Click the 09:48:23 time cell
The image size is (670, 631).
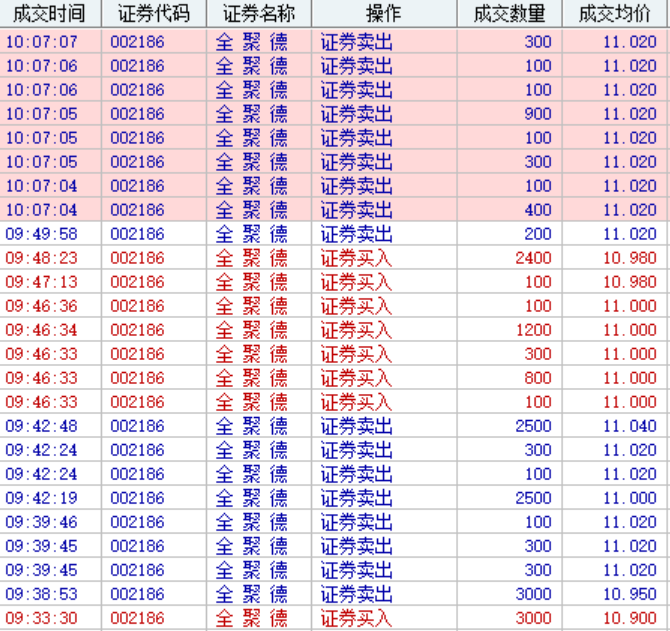point(41,258)
